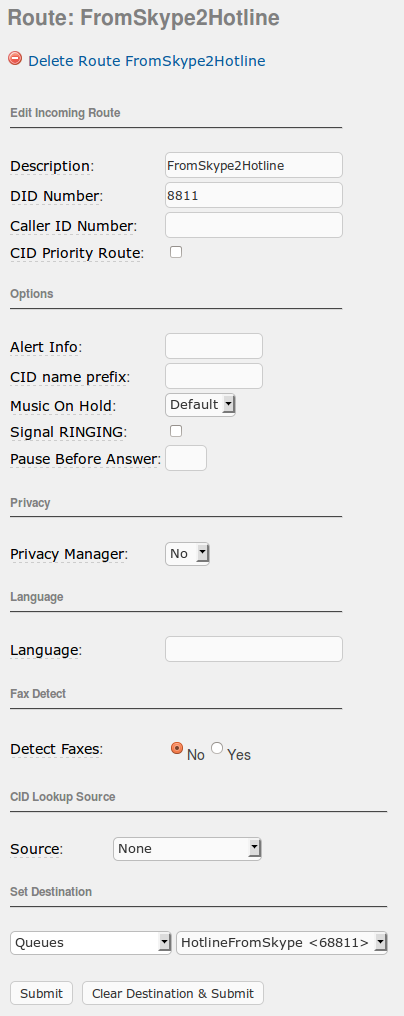Expand the HotlineFromSkype queue dropdown
This screenshot has width=404, height=1016.
pyautogui.click(x=281, y=943)
